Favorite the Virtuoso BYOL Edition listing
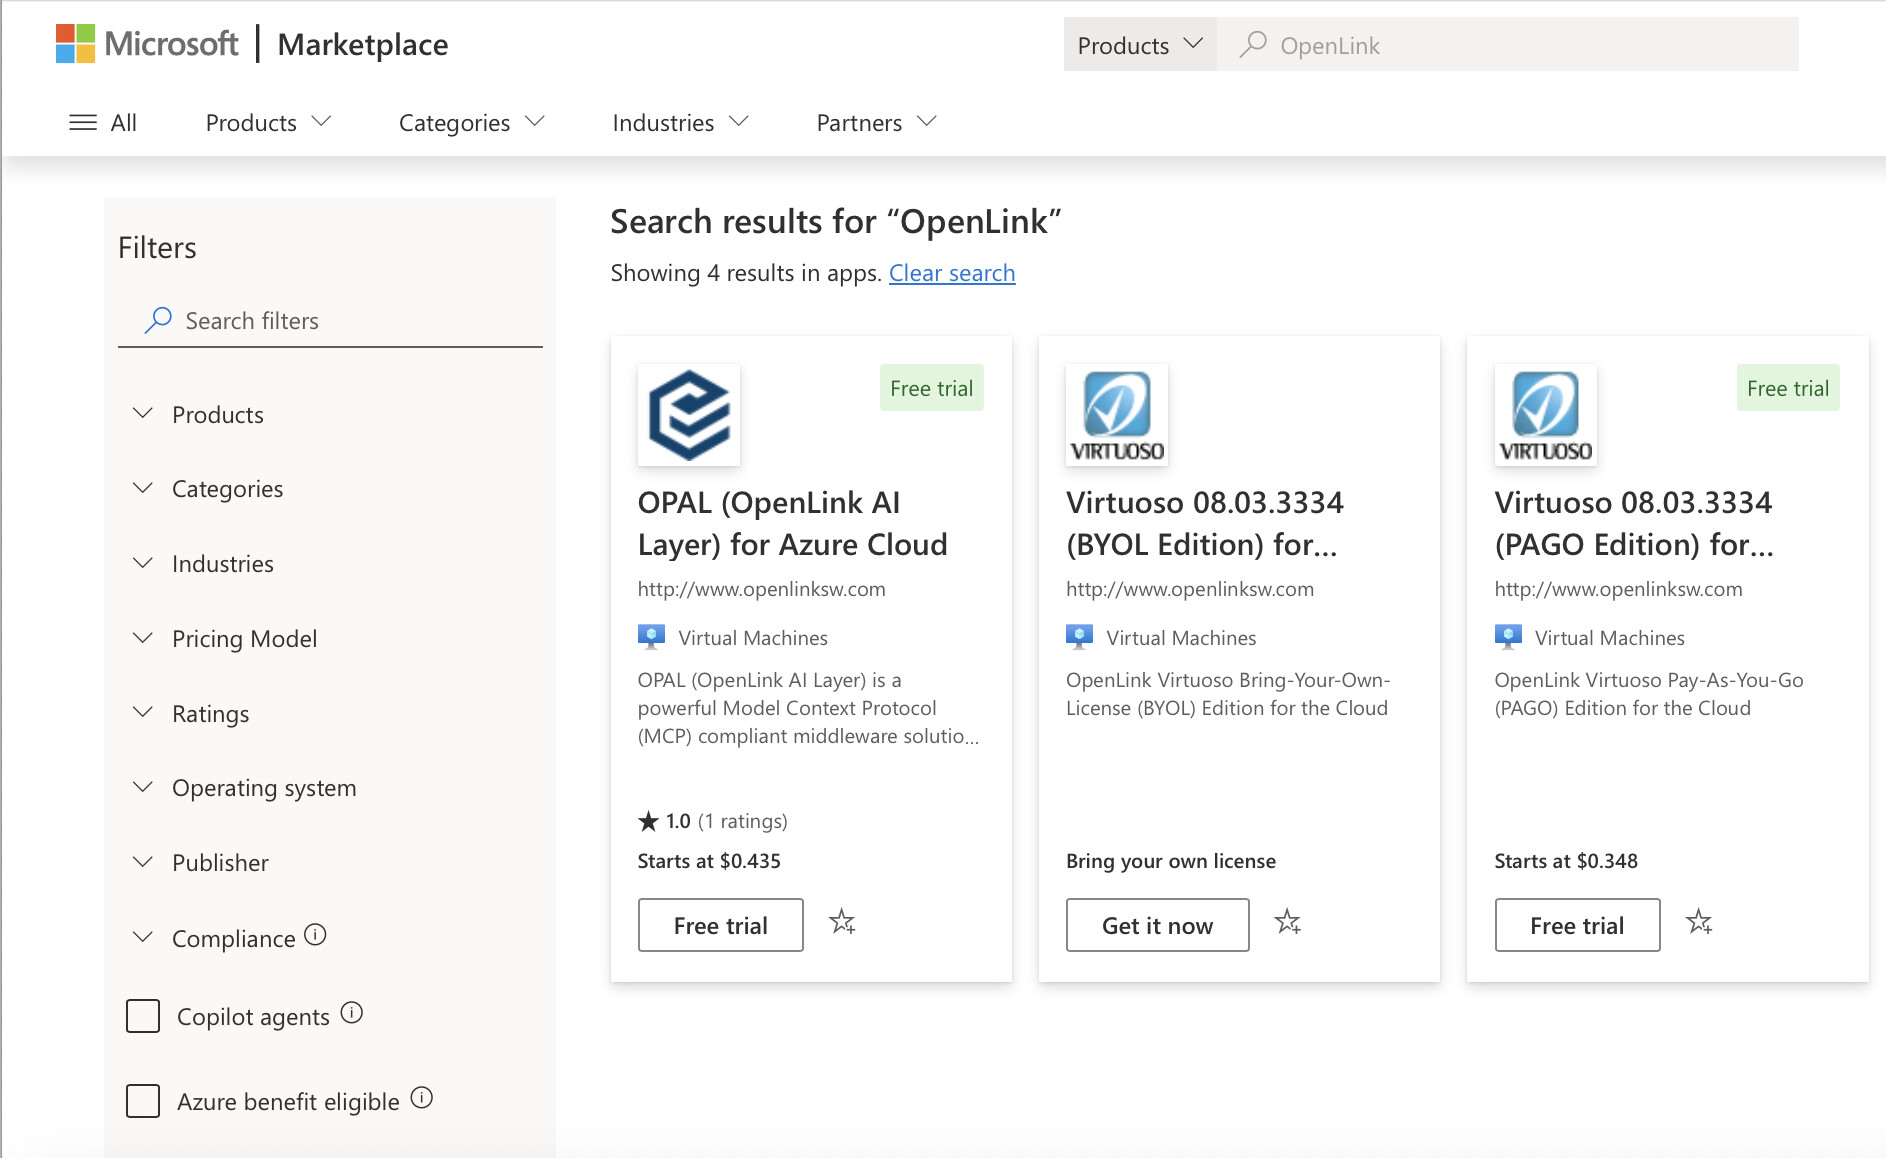 1288,922
